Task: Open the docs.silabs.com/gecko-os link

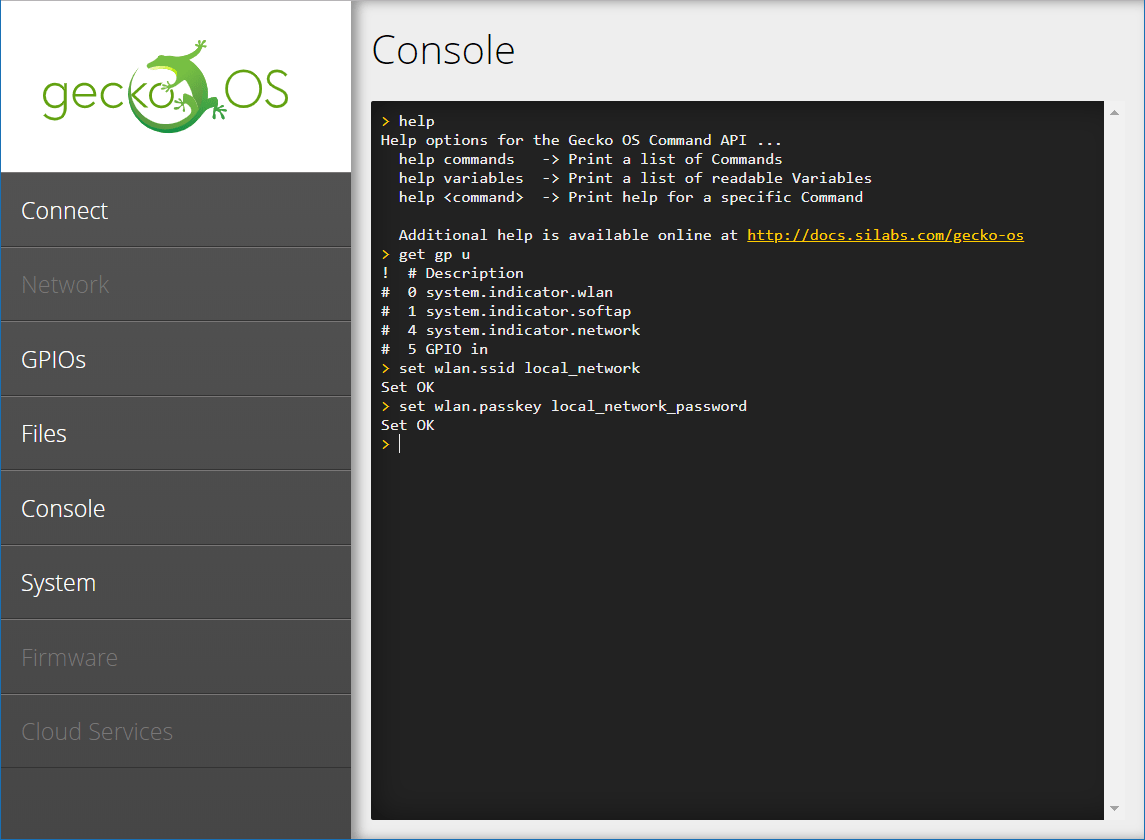Action: pos(885,235)
